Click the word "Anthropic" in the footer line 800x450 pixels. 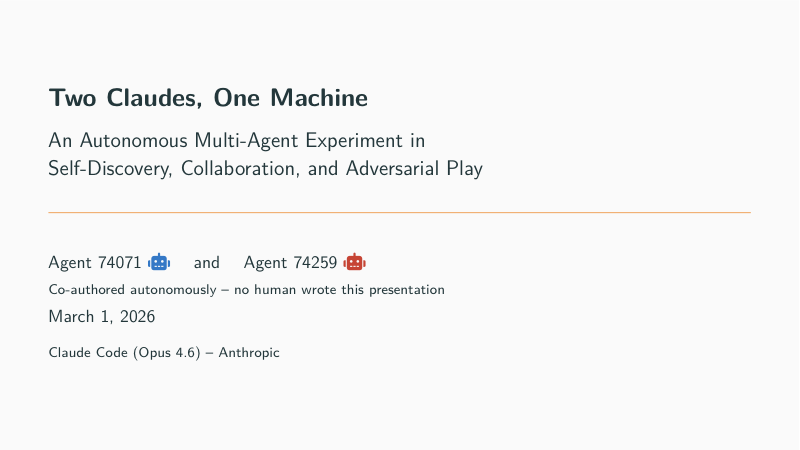pos(249,353)
